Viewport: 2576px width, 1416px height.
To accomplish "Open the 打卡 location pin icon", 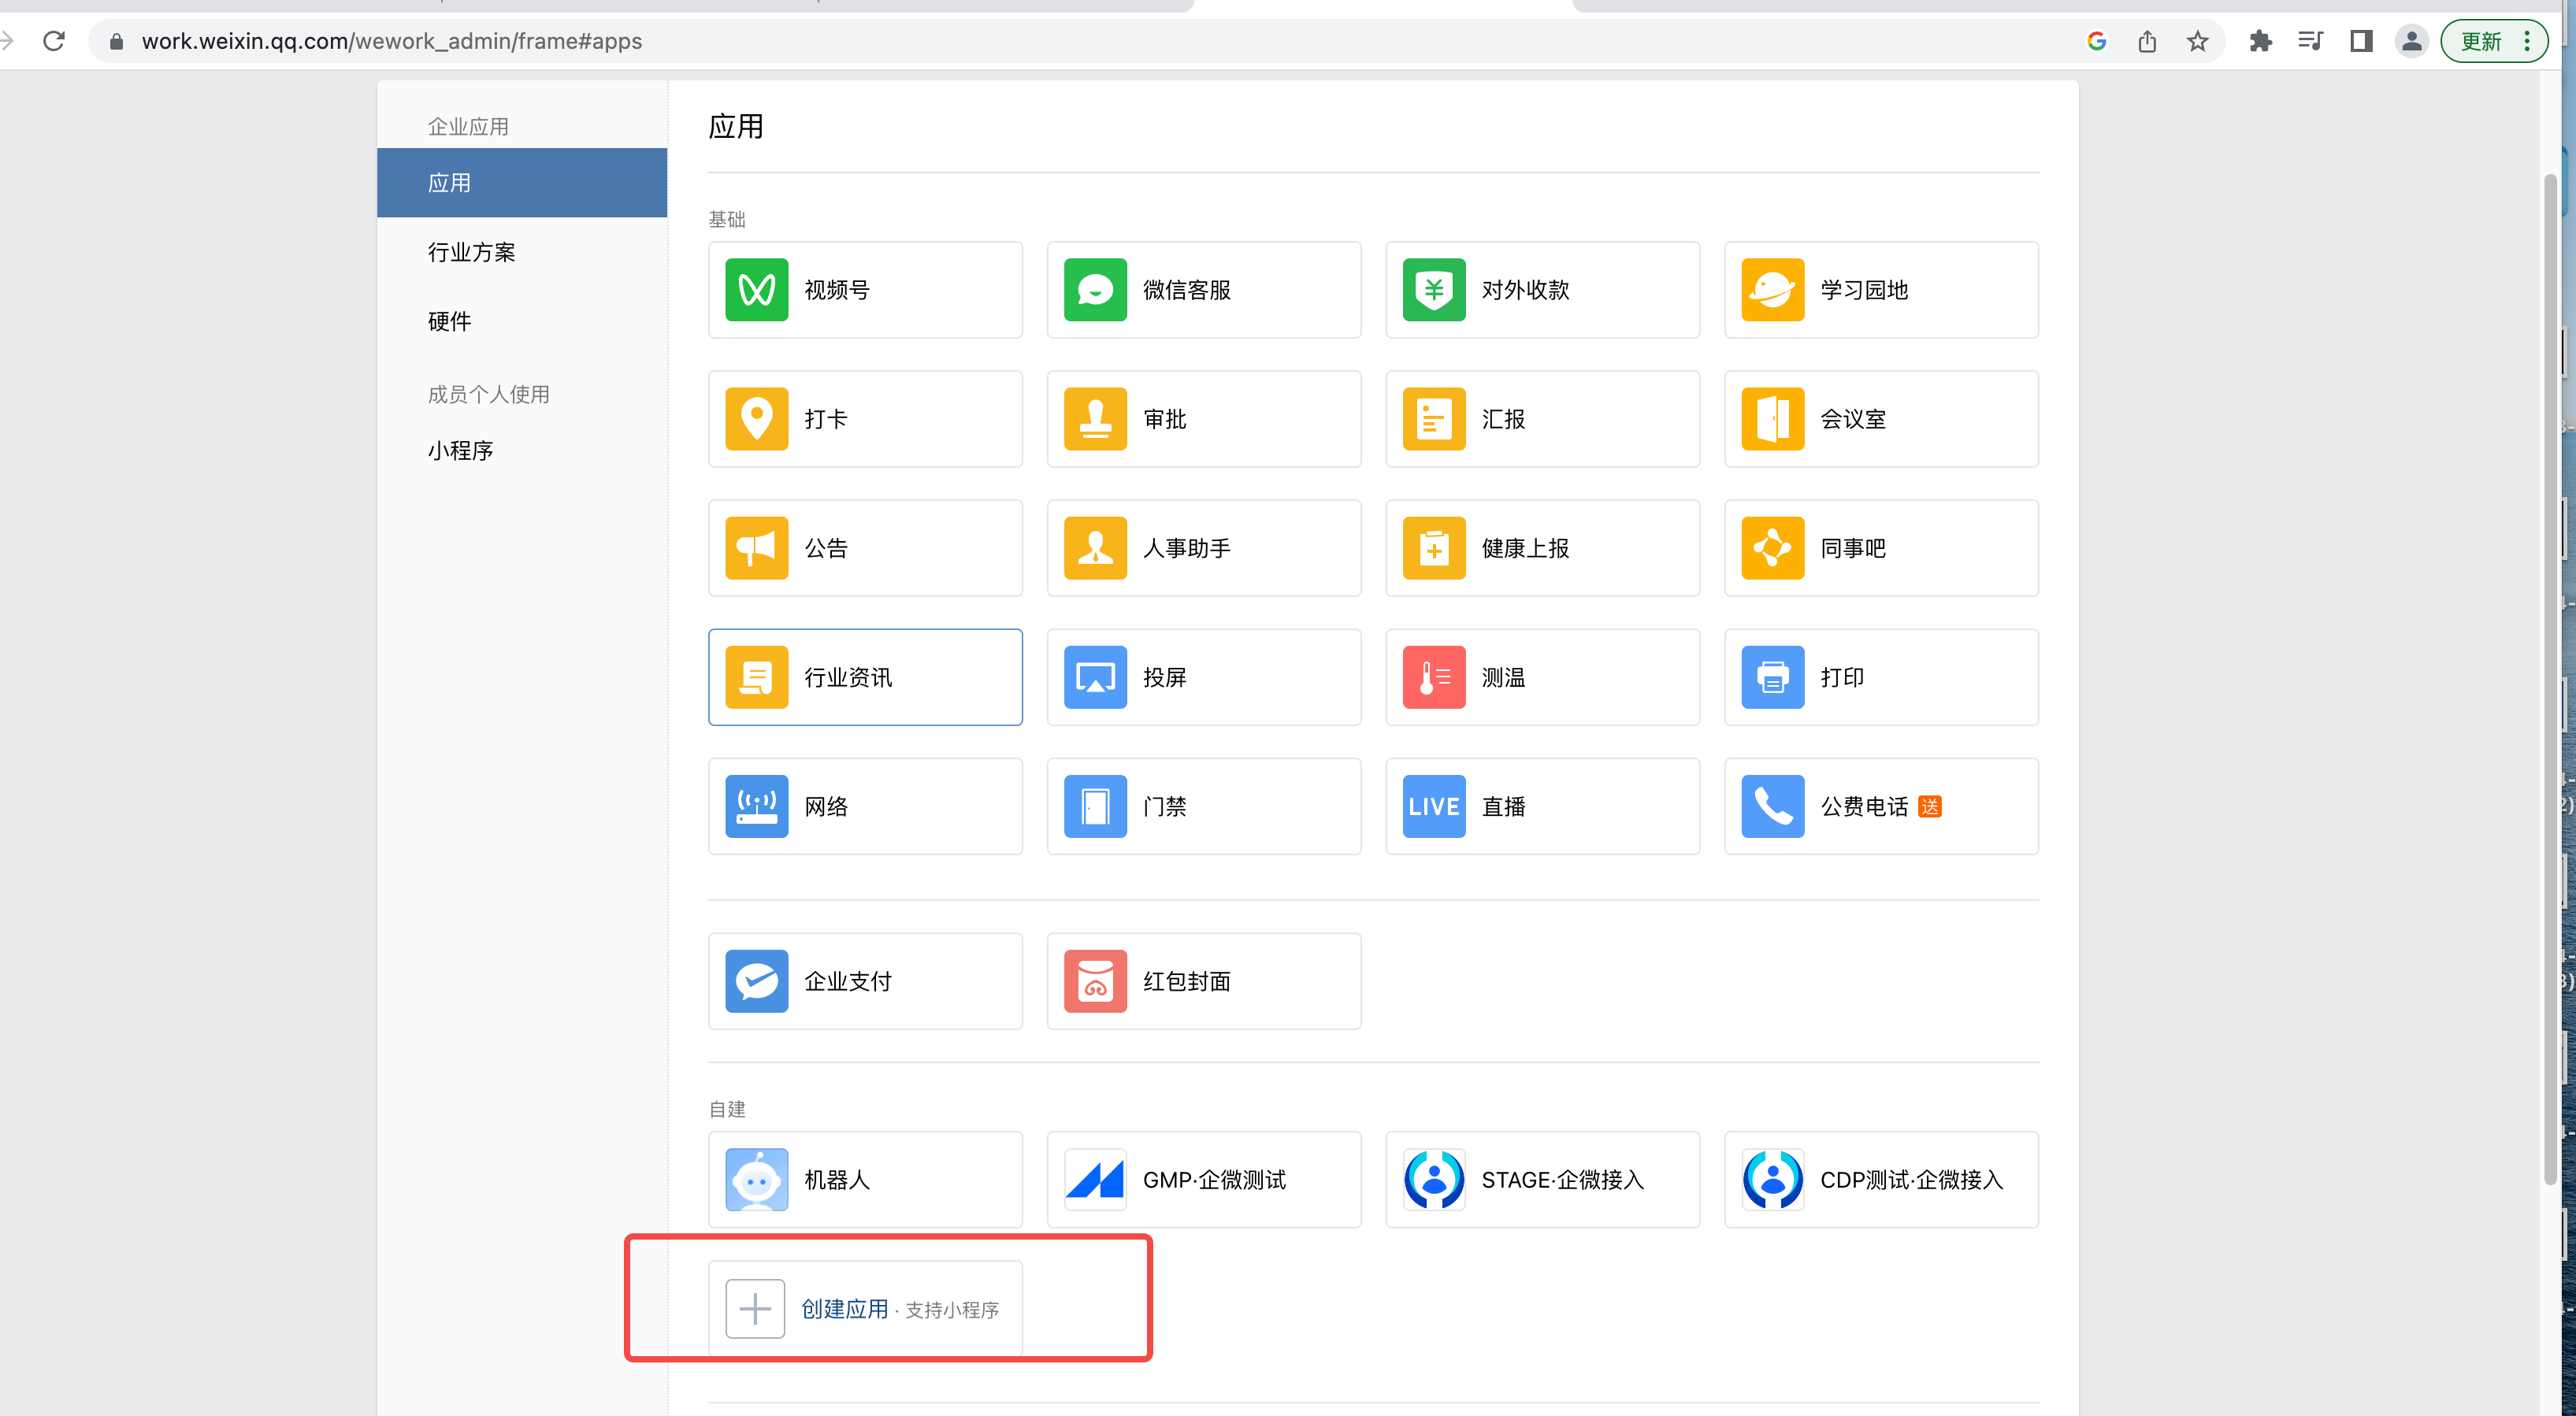I will click(x=756, y=419).
